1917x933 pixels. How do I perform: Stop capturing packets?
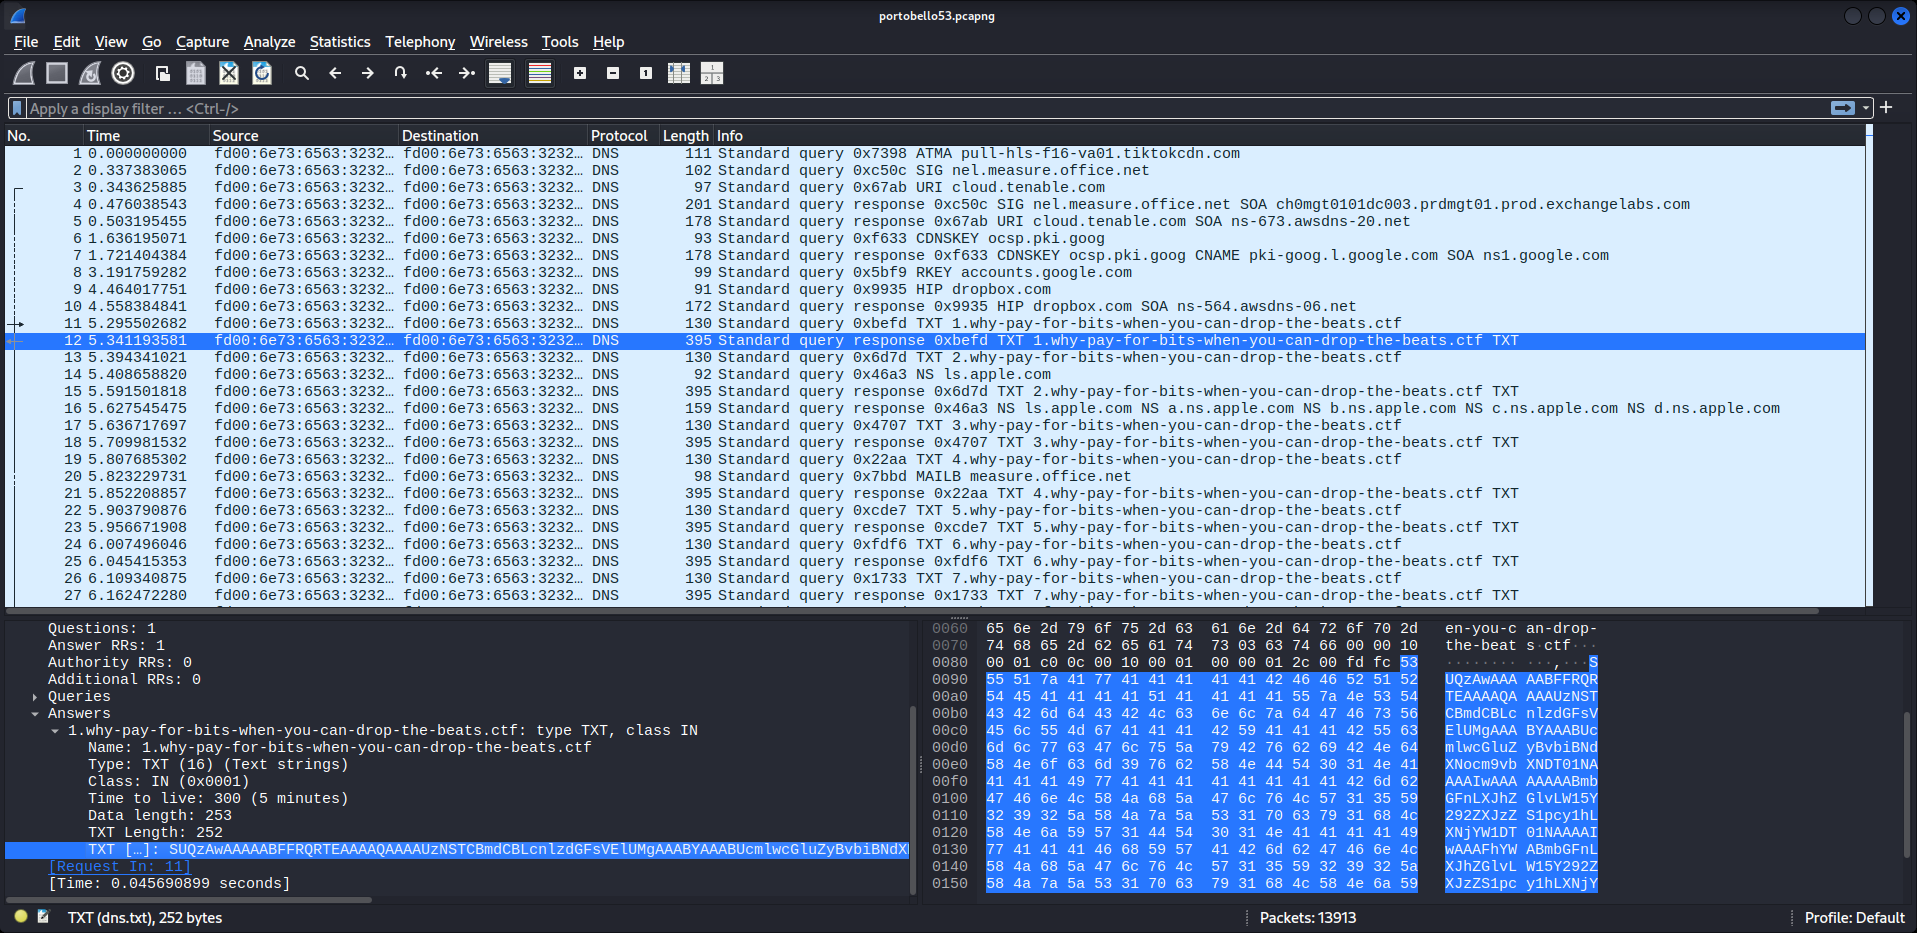57,73
